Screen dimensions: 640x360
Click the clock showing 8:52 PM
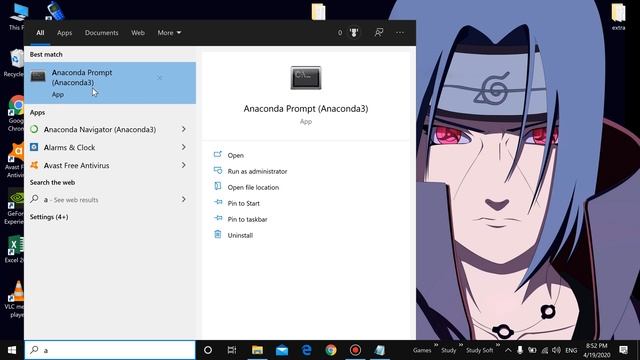597,350
